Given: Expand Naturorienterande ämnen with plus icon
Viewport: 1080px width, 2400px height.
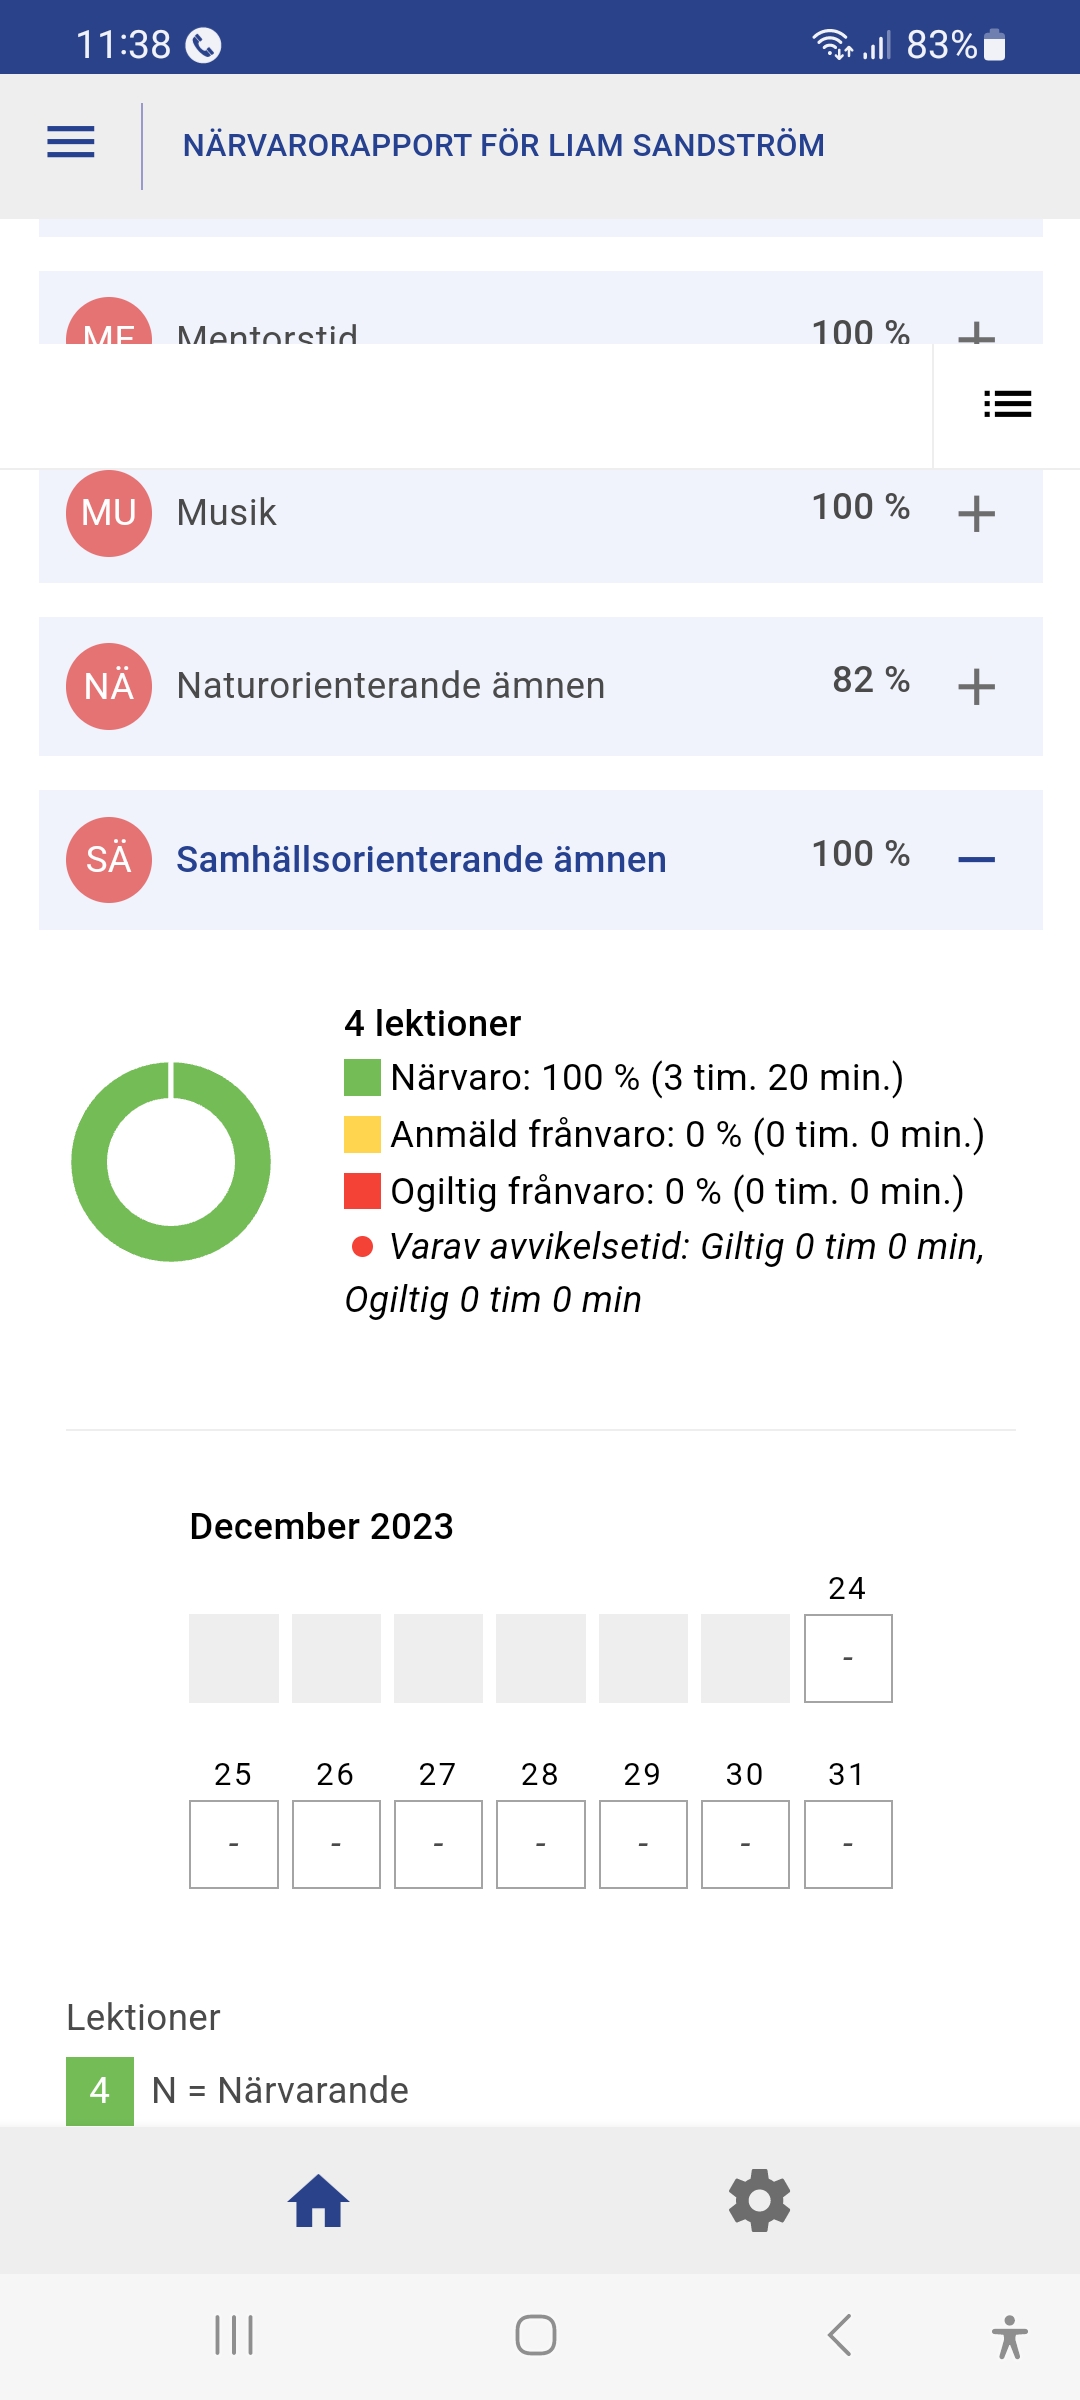Looking at the screenshot, I should 976,687.
